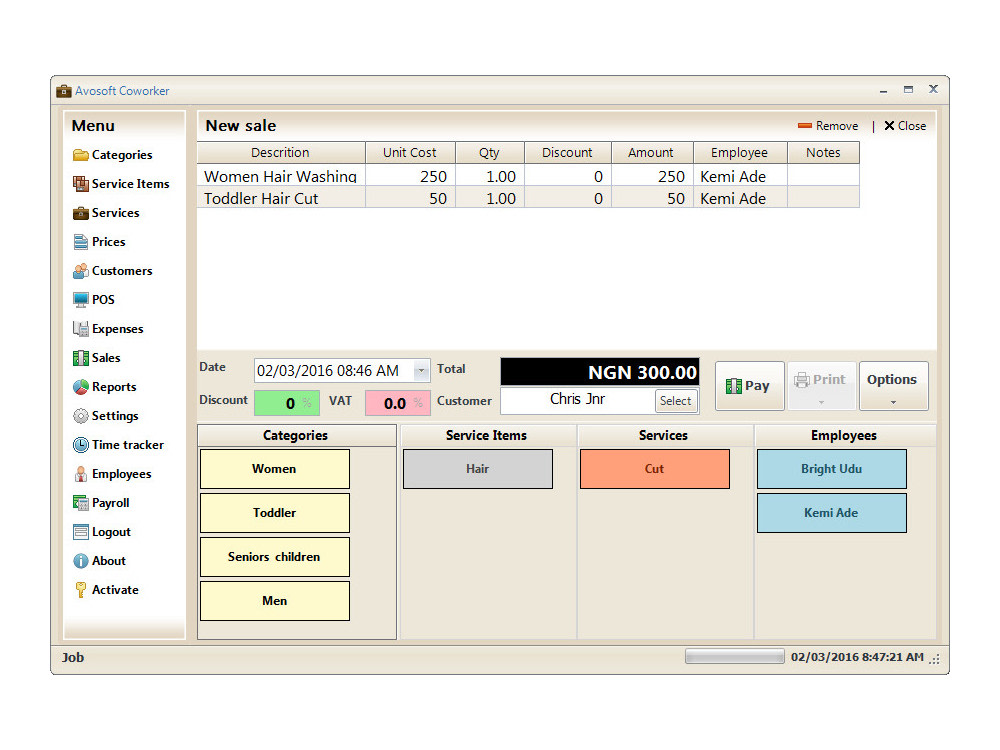Choose the Toddler category button

click(275, 513)
